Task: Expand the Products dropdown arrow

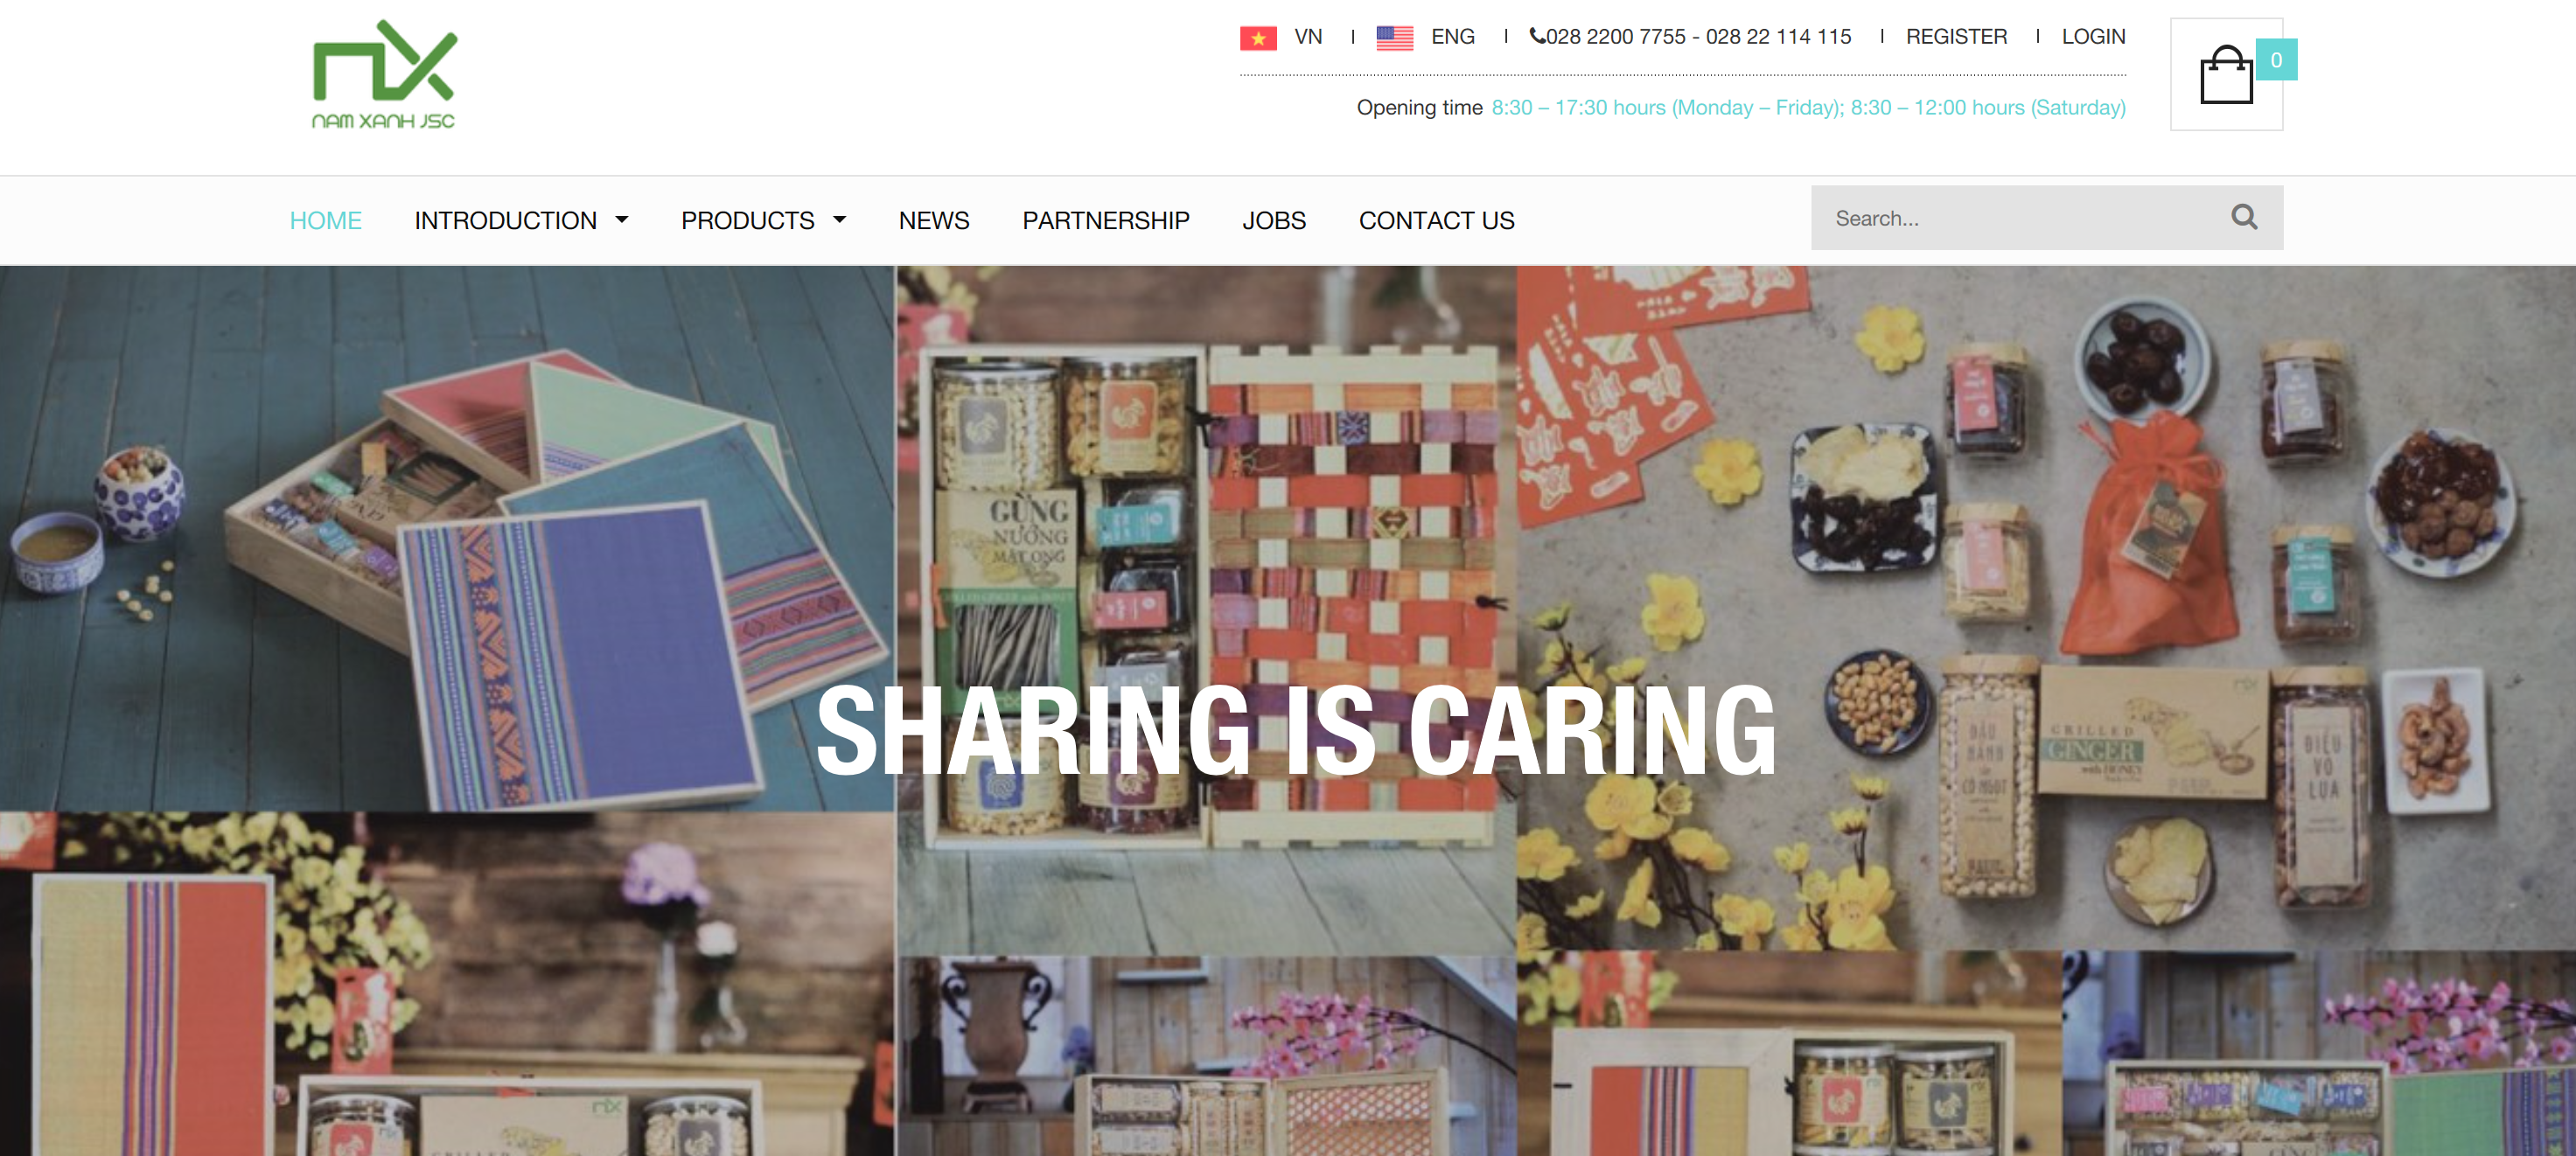Action: (x=840, y=220)
